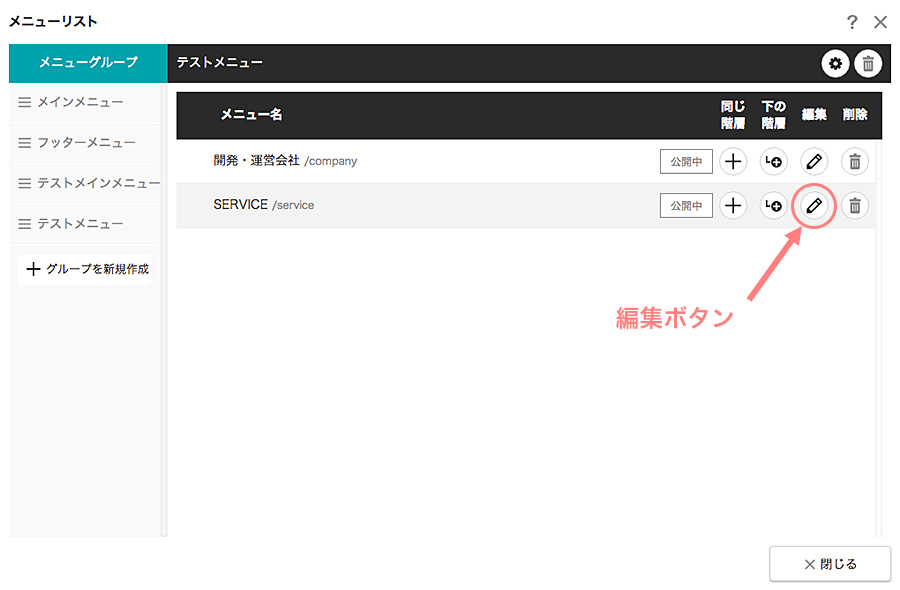Screen dimensions: 900x590
Task: Open settings gear for テストメニュー group
Action: click(x=835, y=63)
